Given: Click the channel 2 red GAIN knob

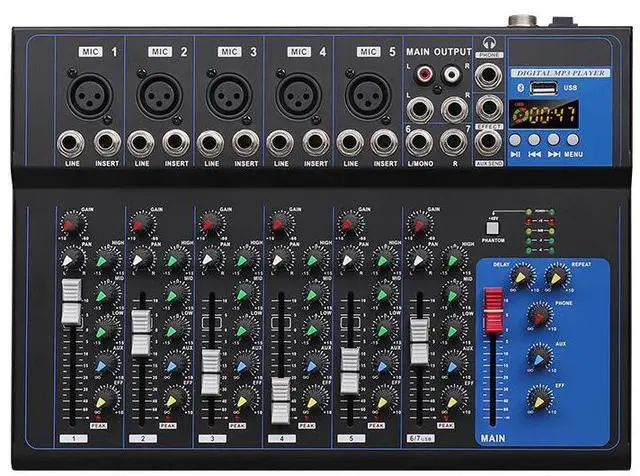Looking at the screenshot, I should click(x=142, y=223).
